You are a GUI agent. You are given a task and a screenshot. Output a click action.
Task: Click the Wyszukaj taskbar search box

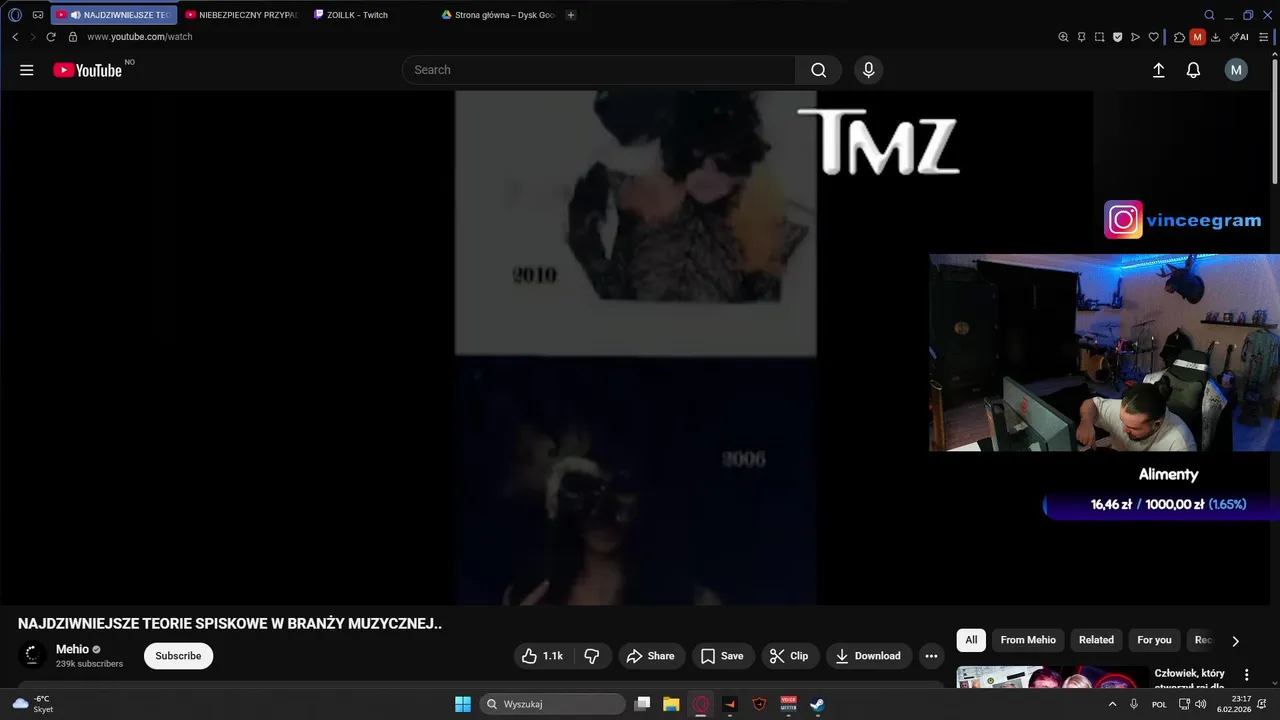[552, 704]
